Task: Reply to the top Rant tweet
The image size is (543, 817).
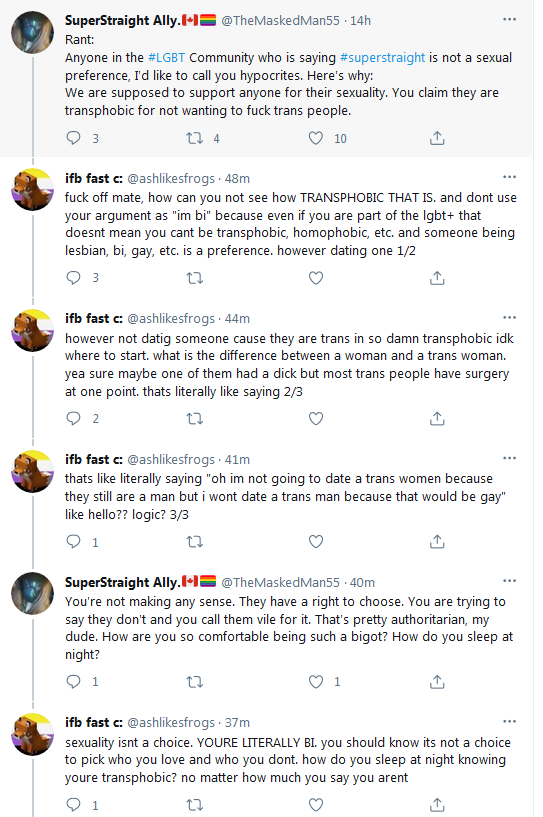Action: [x=73, y=138]
